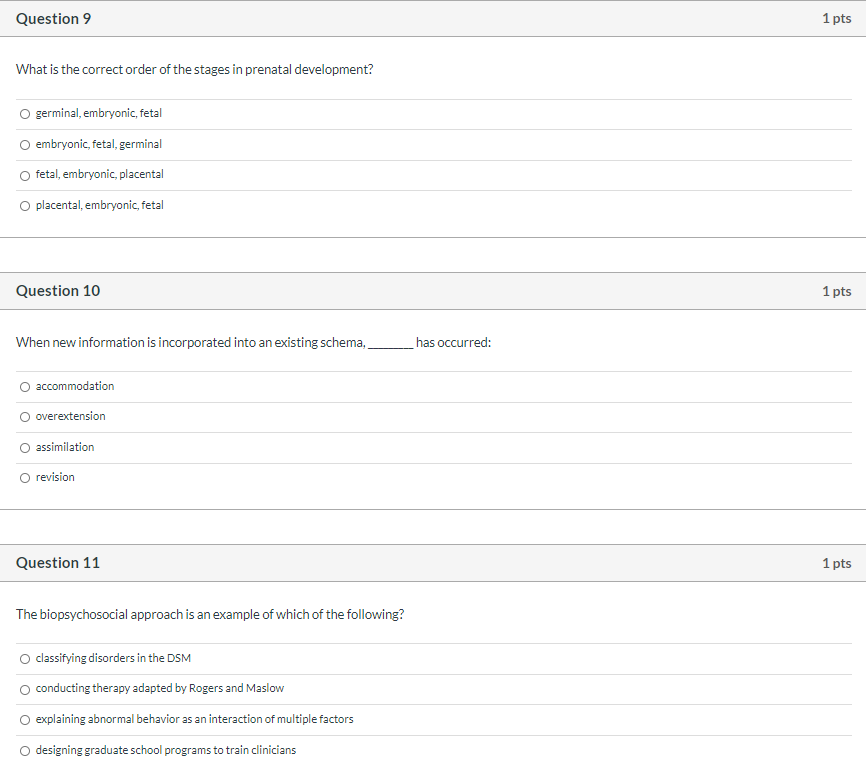Click the prenatal development stages question text
Screen dimensions: 866x773
[x=194, y=70]
